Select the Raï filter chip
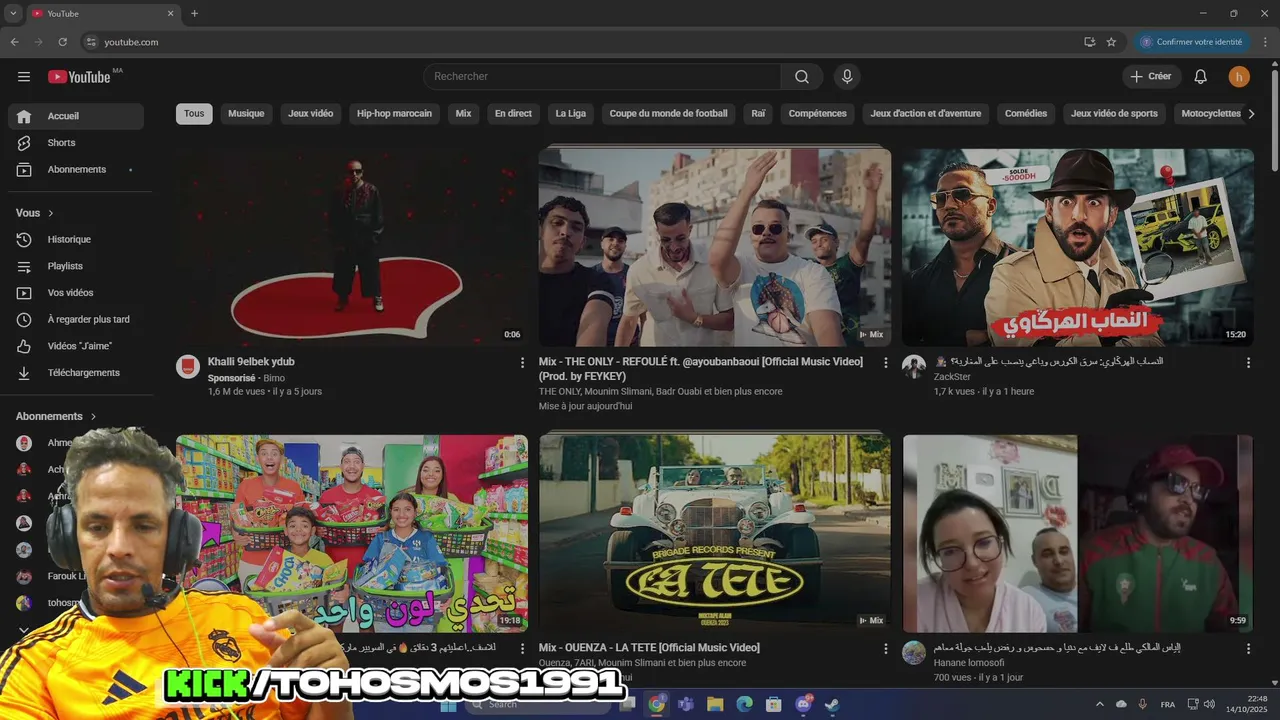 (x=758, y=114)
